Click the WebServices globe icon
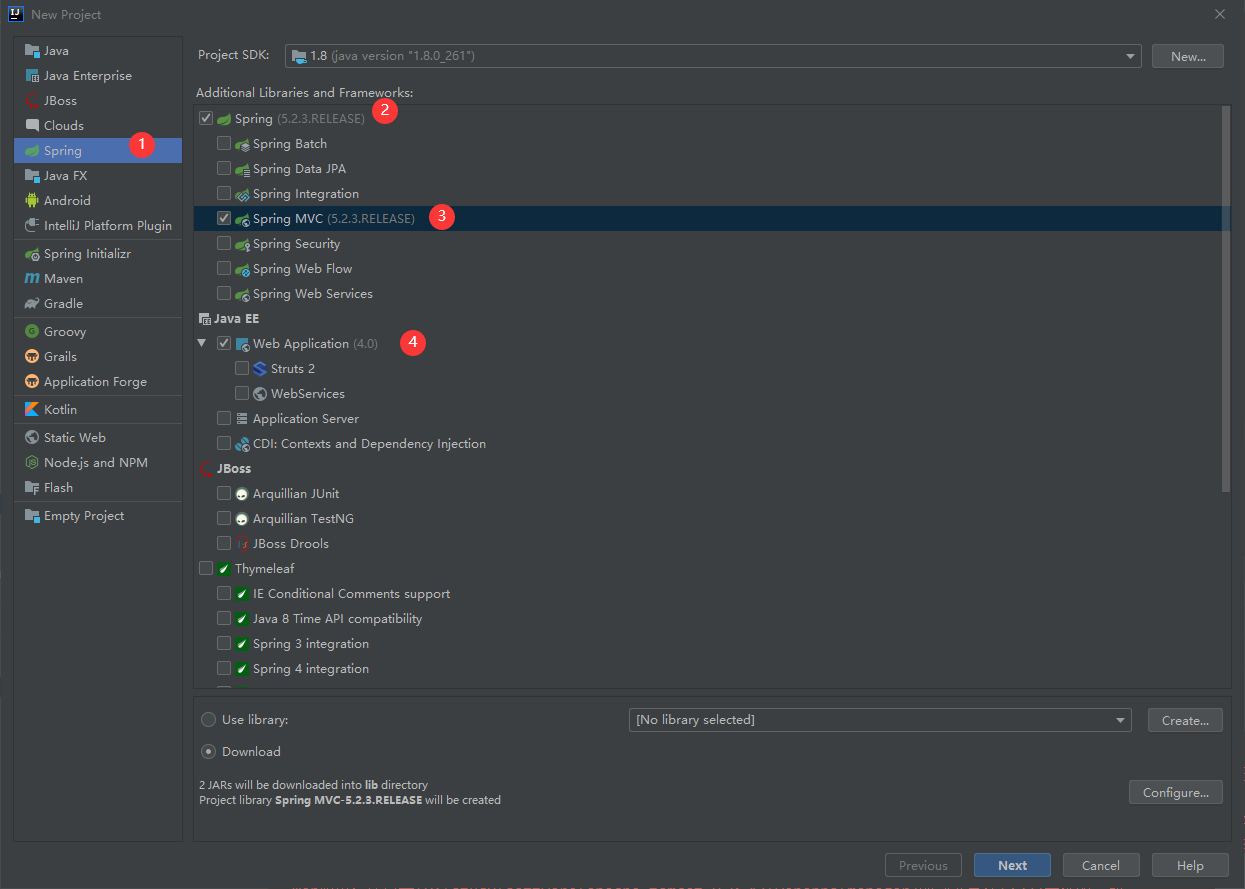The image size is (1245, 889). 260,393
